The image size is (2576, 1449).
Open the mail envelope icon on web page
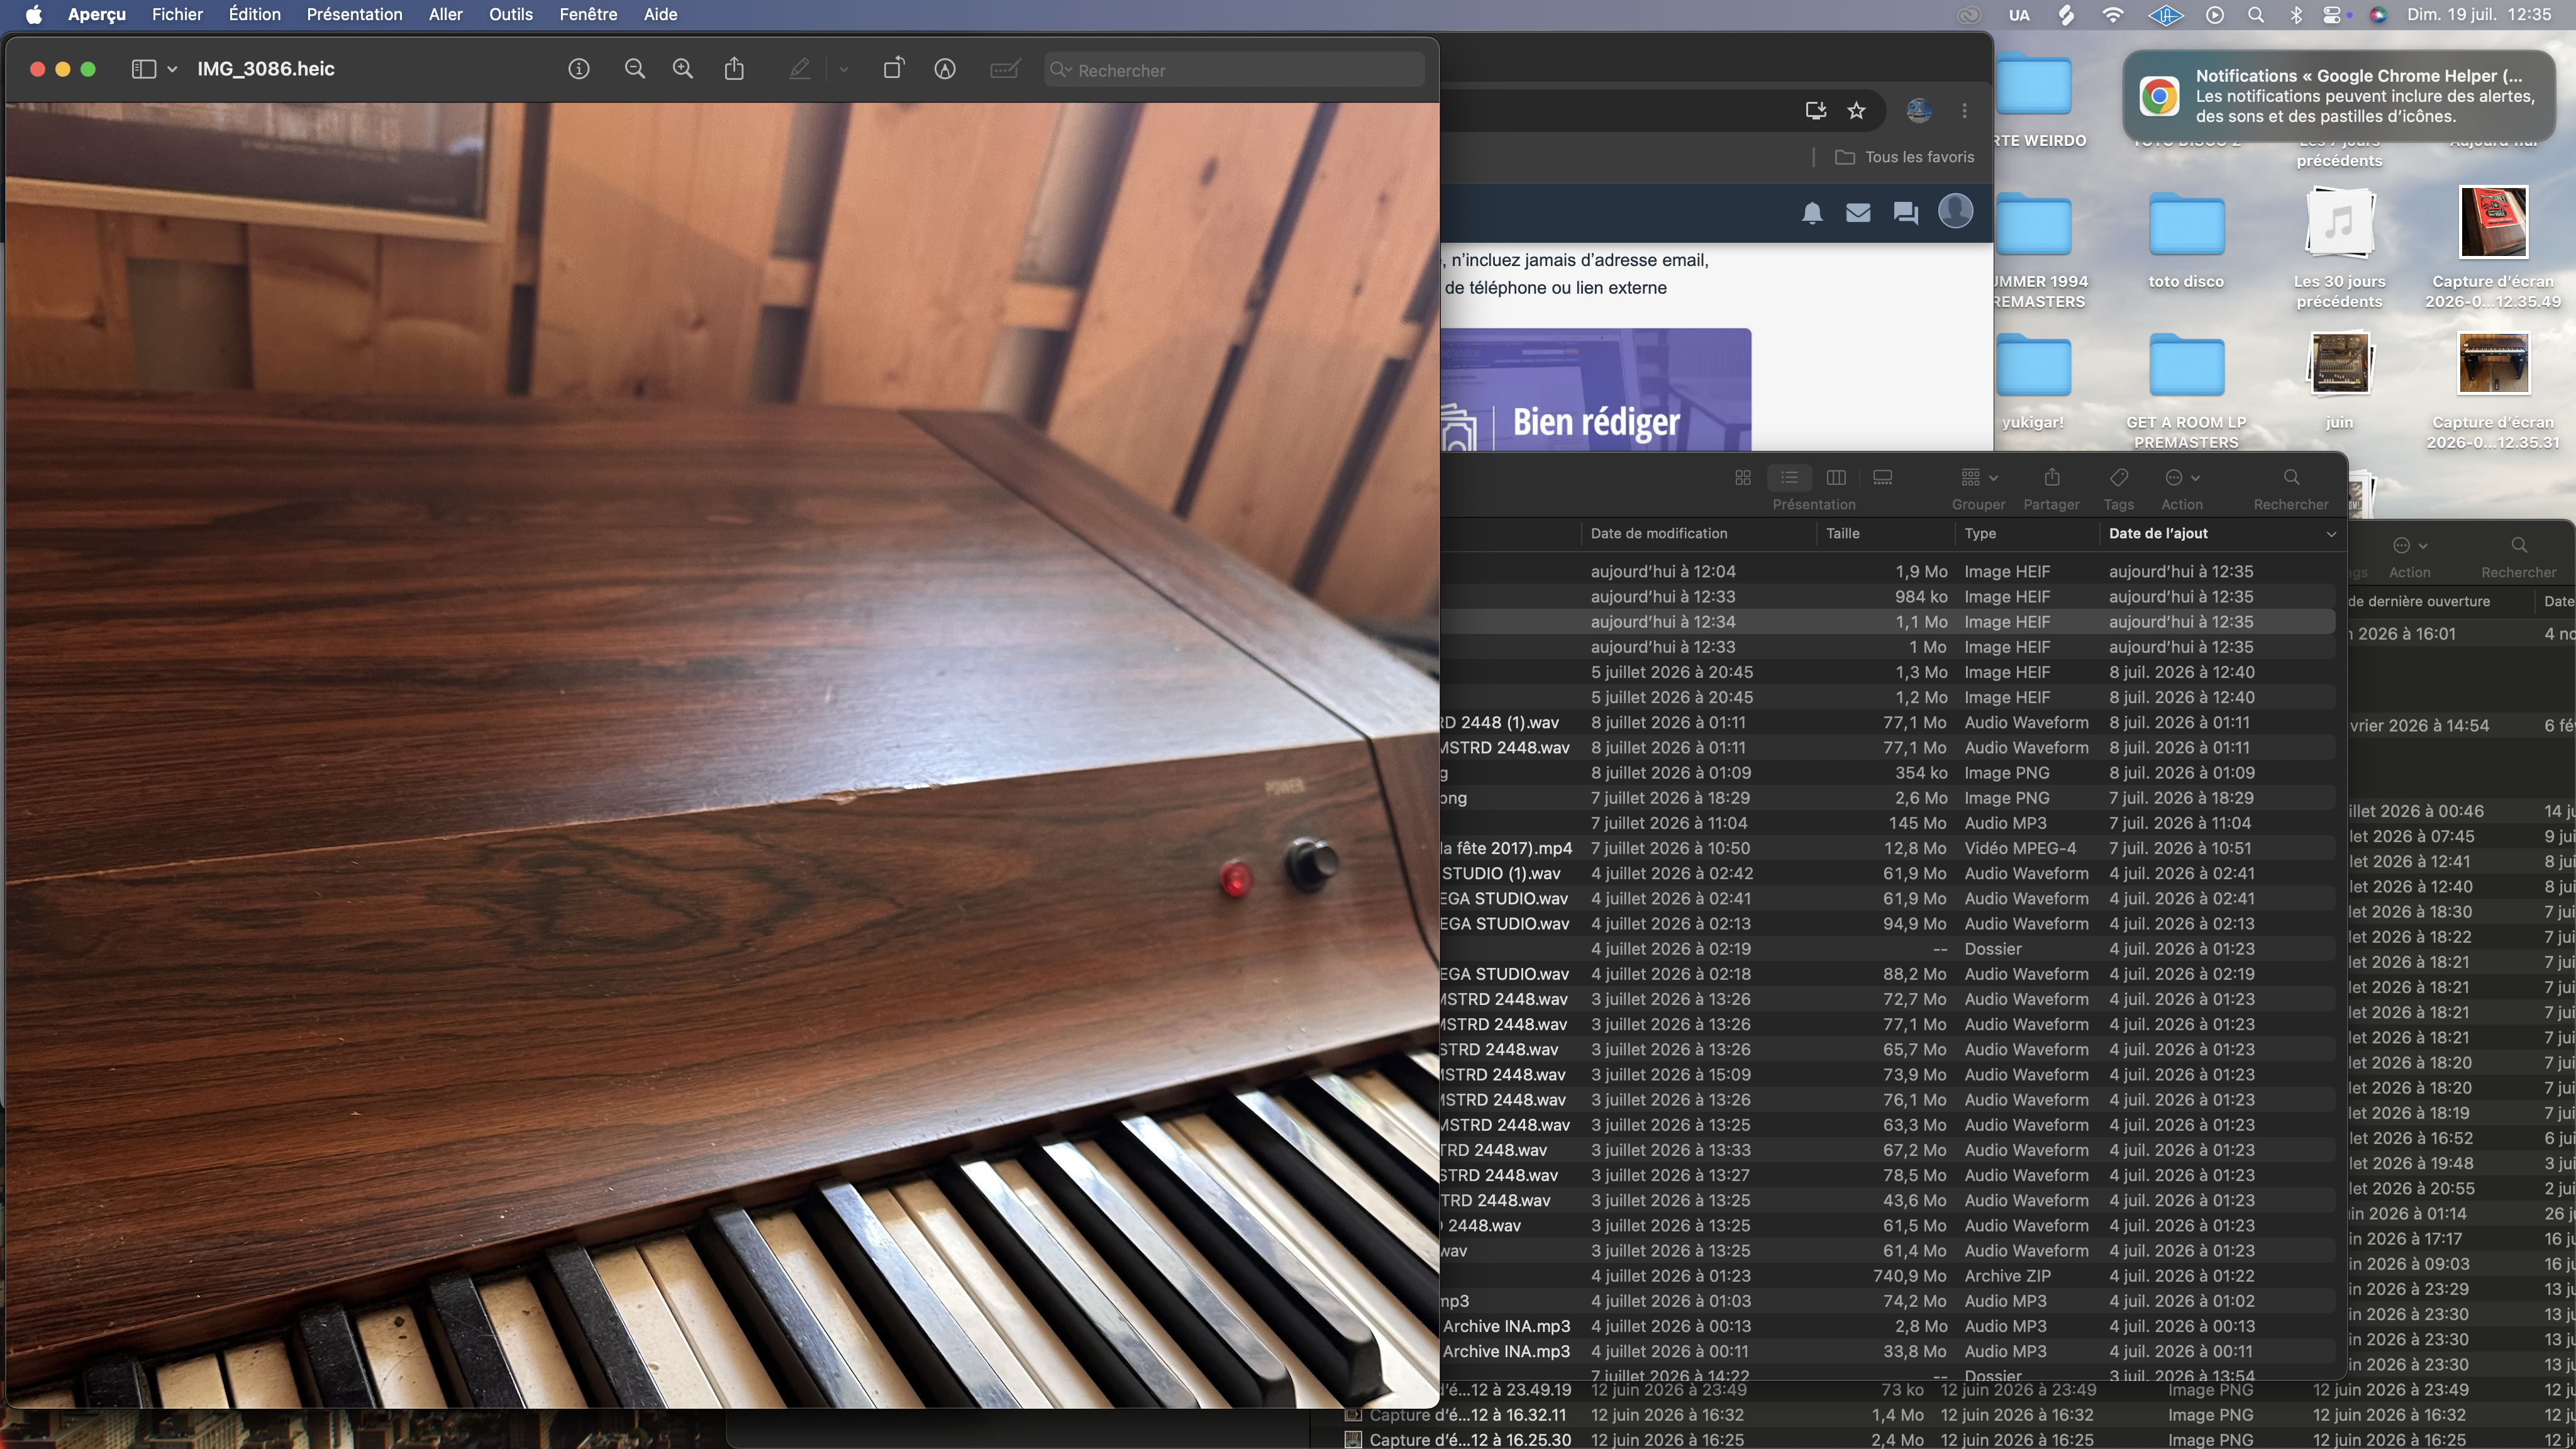1858,213
